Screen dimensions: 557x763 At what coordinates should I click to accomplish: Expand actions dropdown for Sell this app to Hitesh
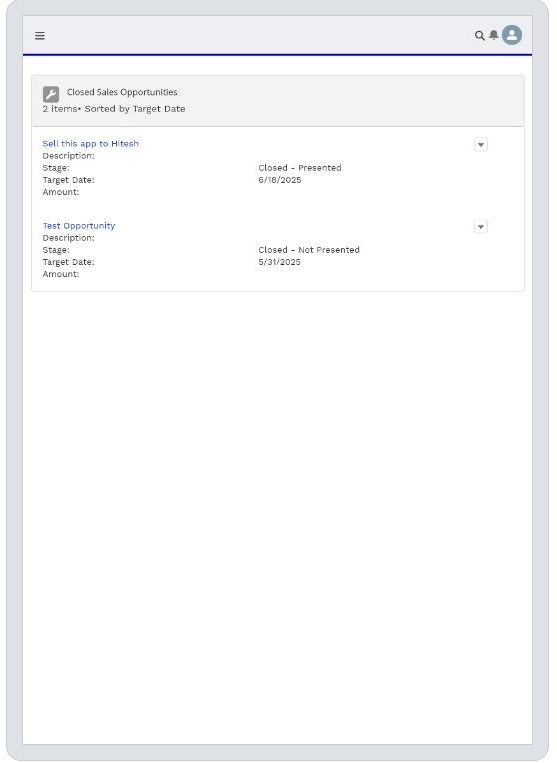pyautogui.click(x=481, y=145)
